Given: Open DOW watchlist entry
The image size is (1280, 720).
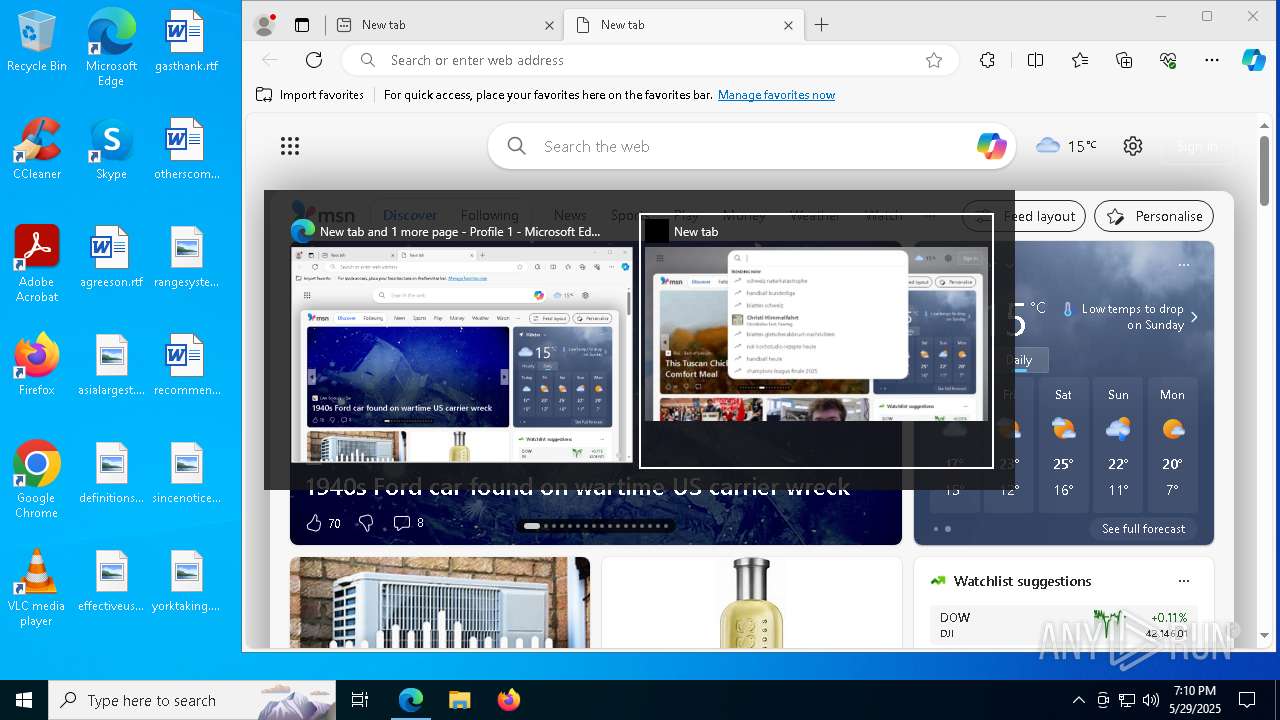Looking at the screenshot, I should coord(1064,625).
